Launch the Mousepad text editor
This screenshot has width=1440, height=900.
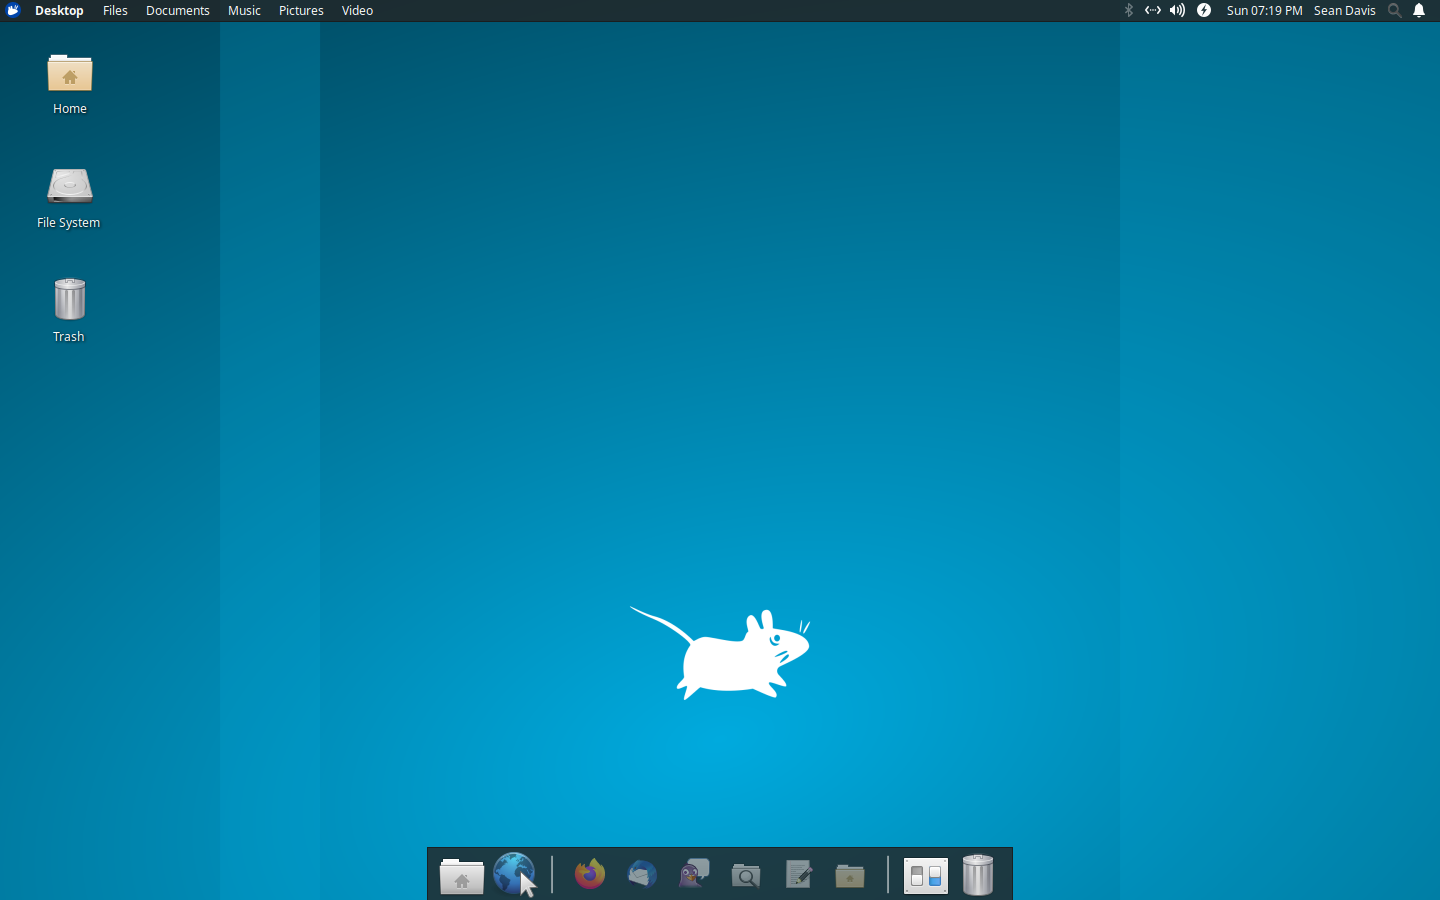(798, 875)
